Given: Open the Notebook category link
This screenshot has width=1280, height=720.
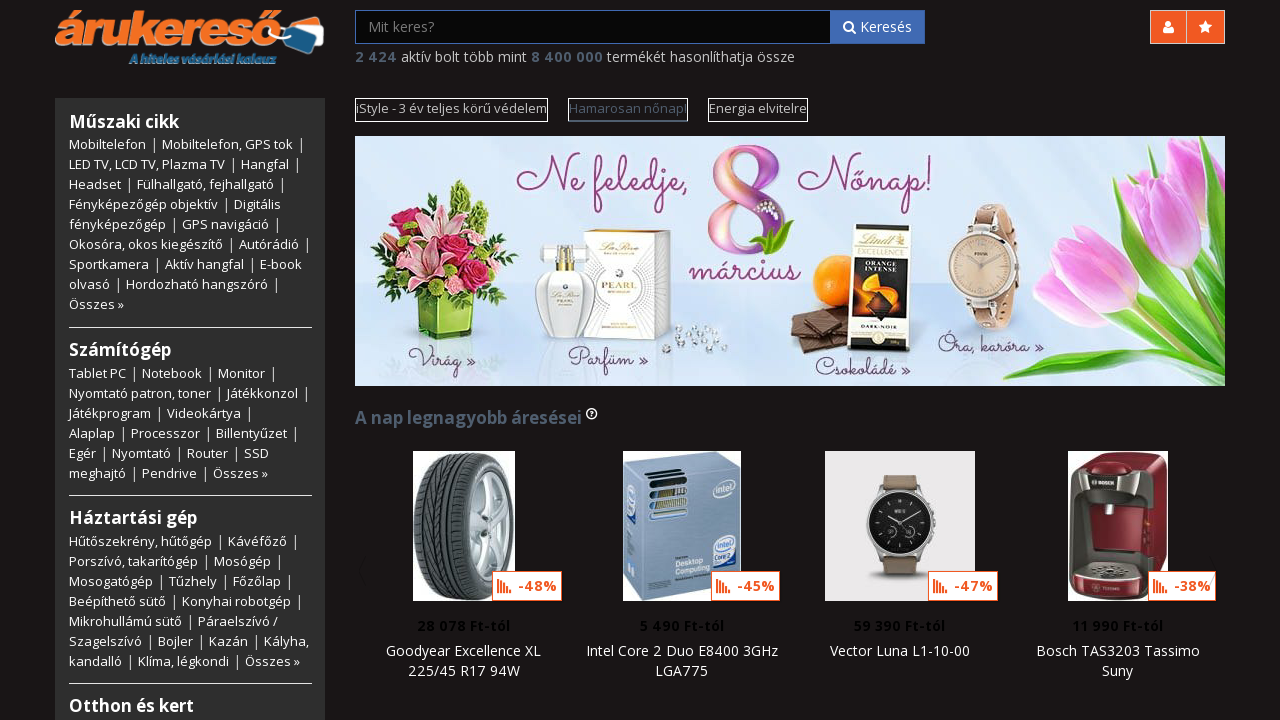Looking at the screenshot, I should pos(171,373).
